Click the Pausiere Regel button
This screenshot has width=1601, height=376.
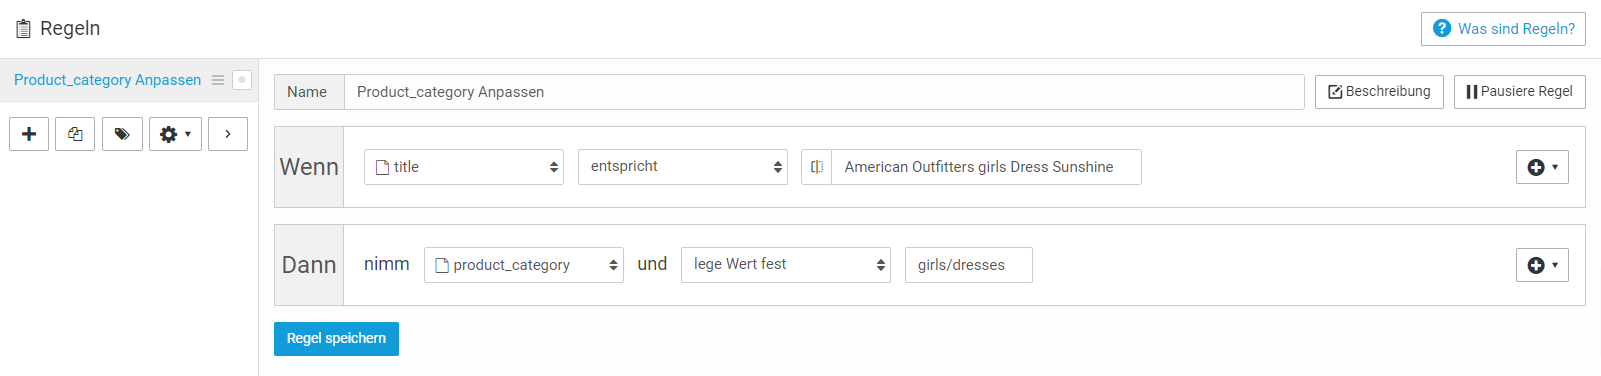1519,92
